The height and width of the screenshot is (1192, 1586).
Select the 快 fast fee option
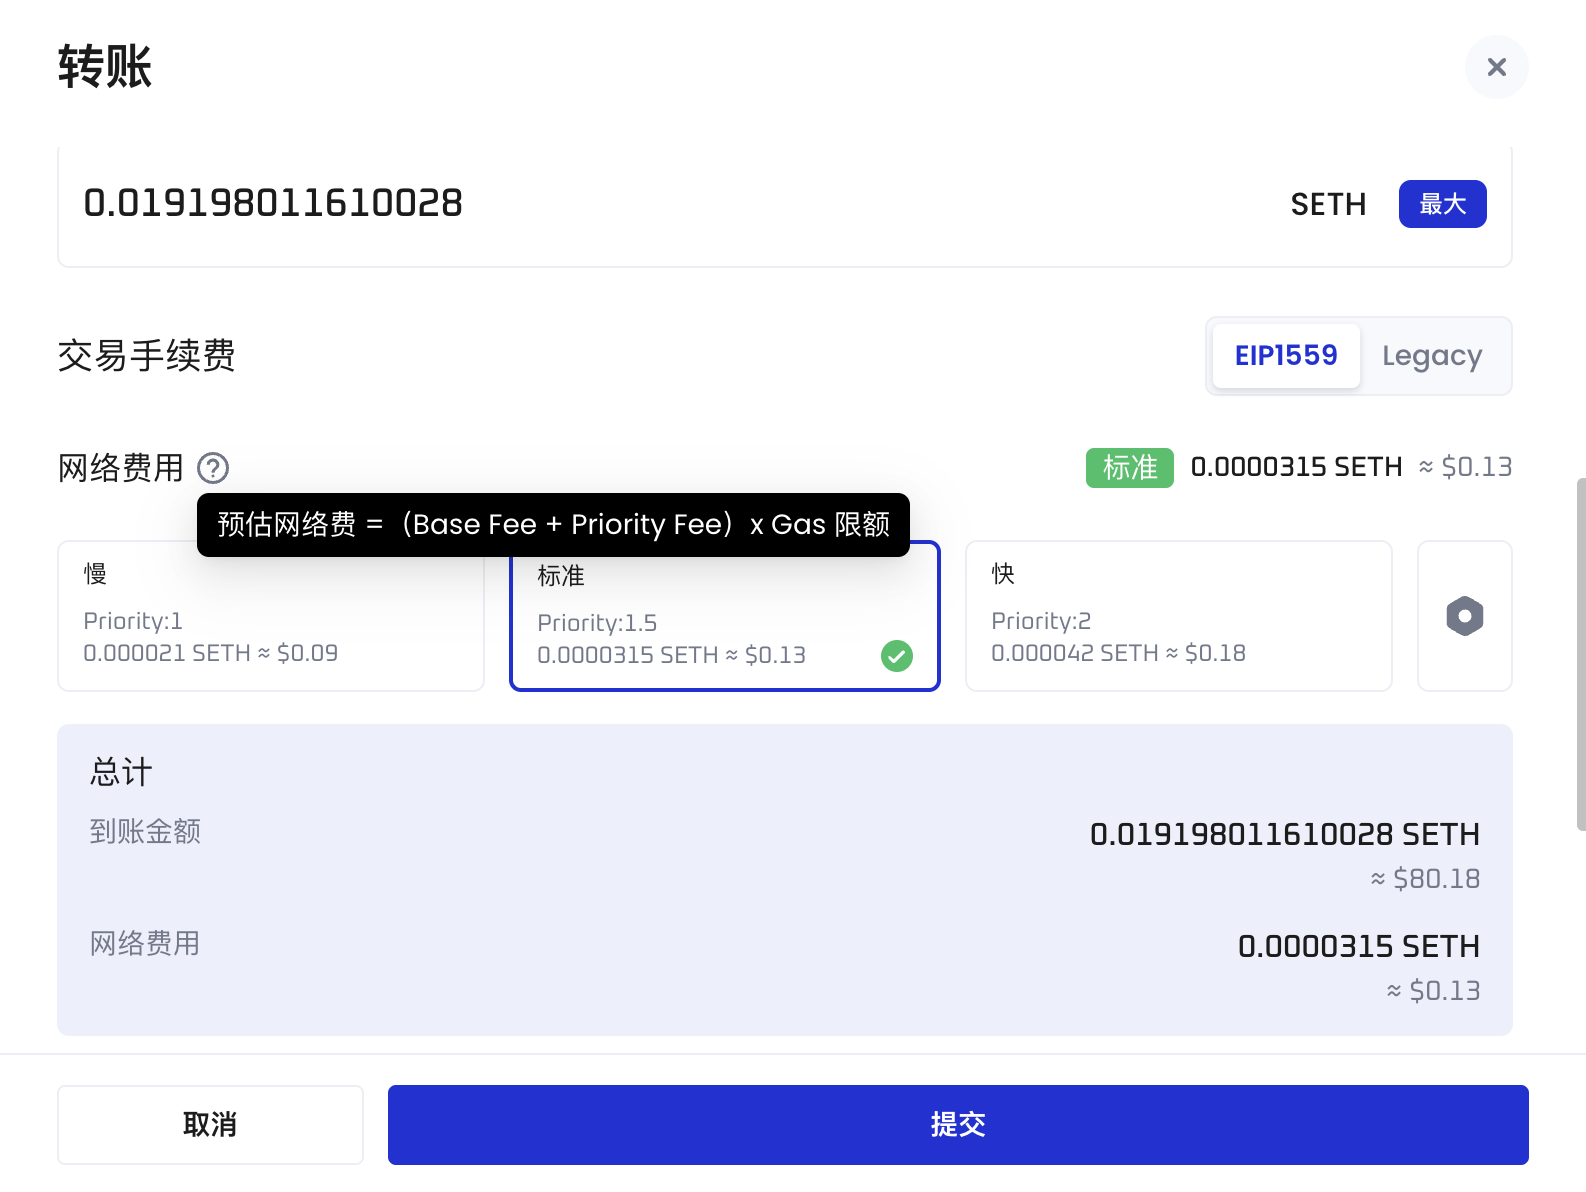click(1179, 616)
